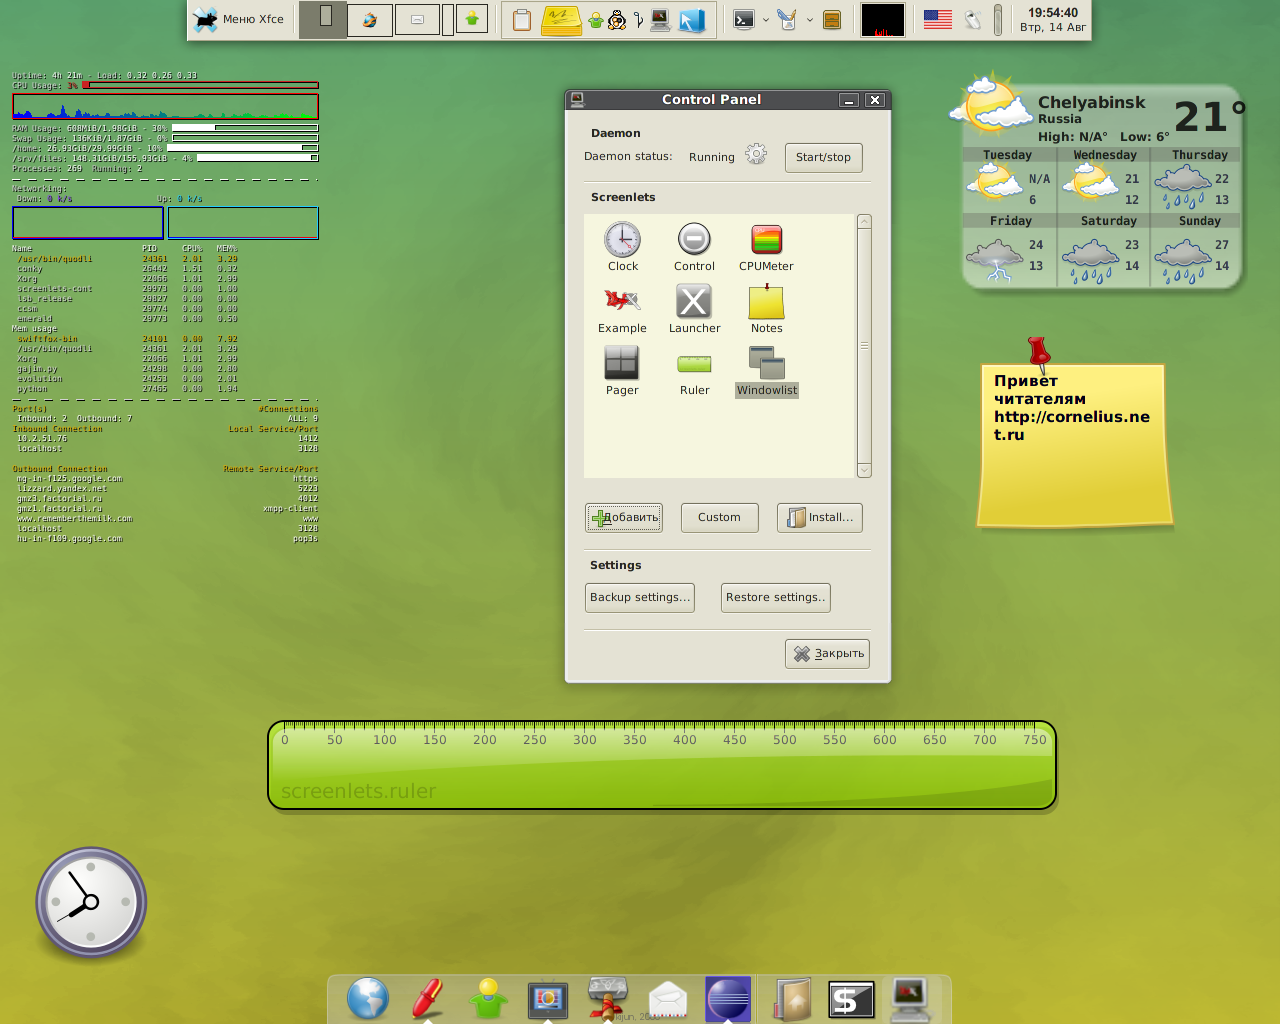Open the dollar terminal icon in dock
1280x1024 pixels.
[851, 999]
